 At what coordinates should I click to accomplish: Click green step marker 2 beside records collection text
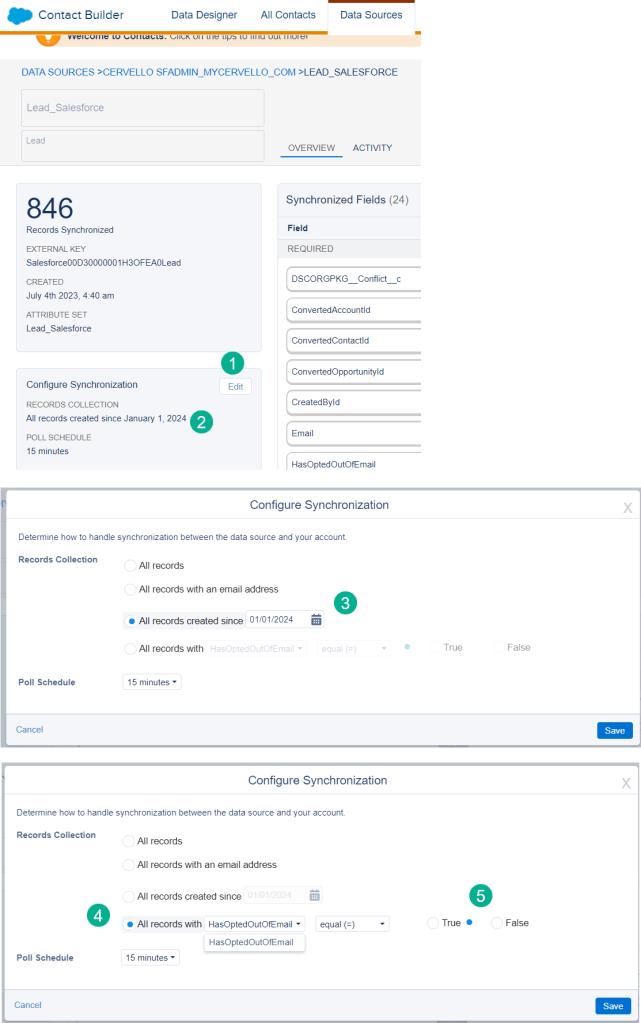click(201, 421)
